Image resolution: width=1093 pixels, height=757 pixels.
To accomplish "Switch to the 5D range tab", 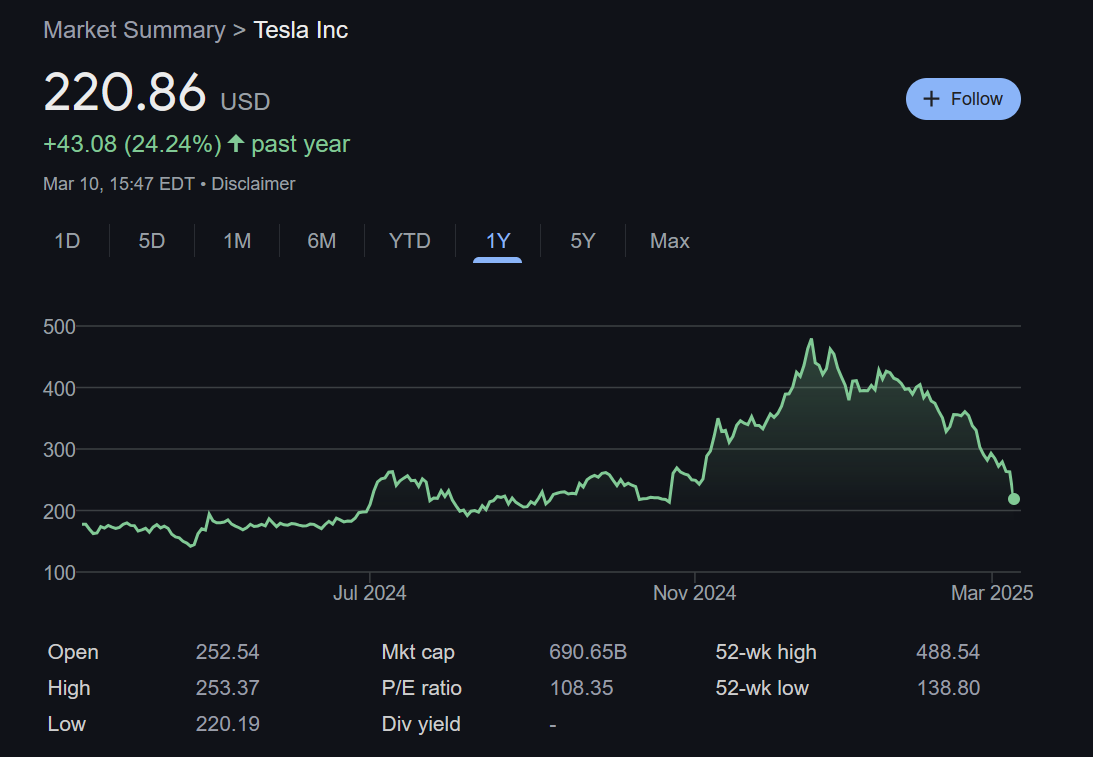I will tap(152, 241).
